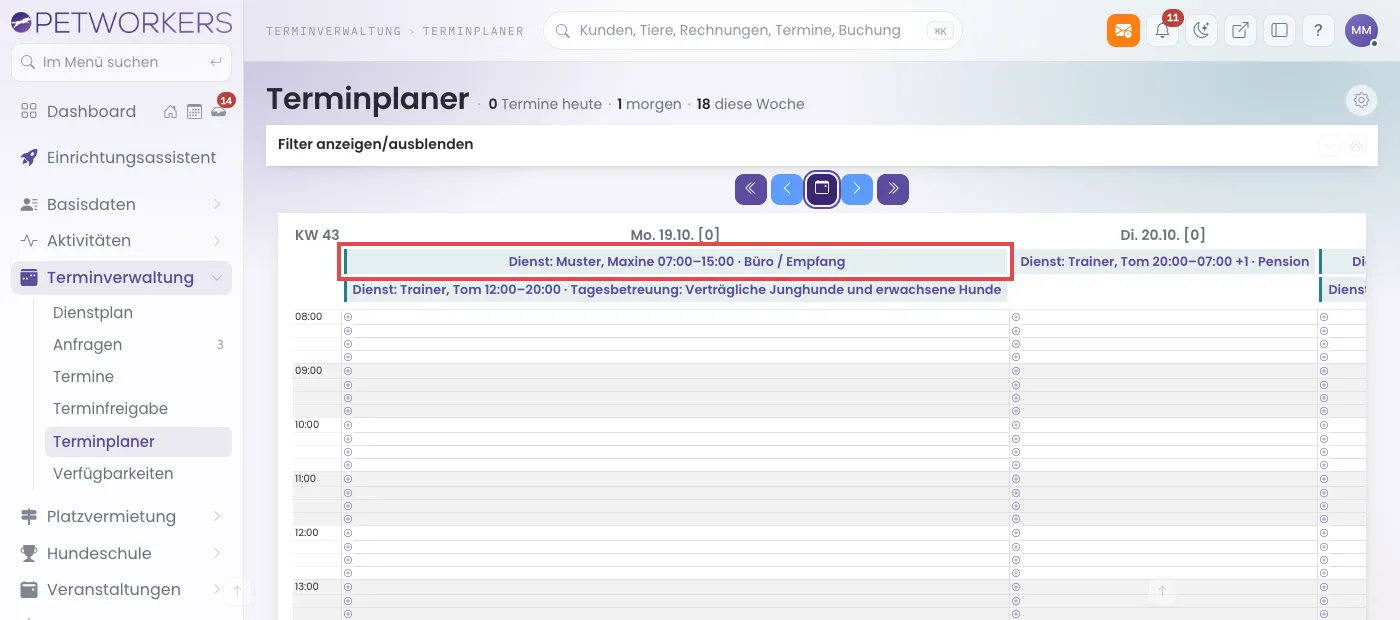Open Verfügbarkeiten submenu item
1400x620 pixels.
click(x=138, y=473)
